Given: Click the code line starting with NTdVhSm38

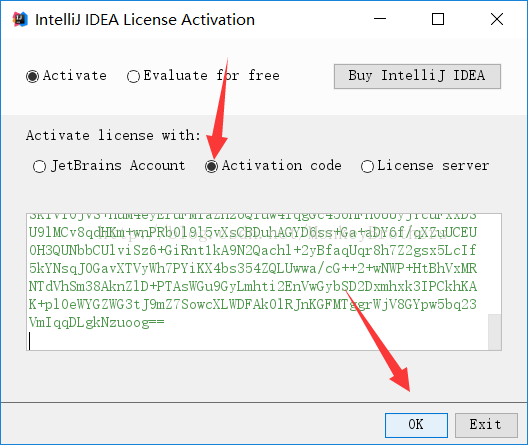Looking at the screenshot, I should [253, 286].
